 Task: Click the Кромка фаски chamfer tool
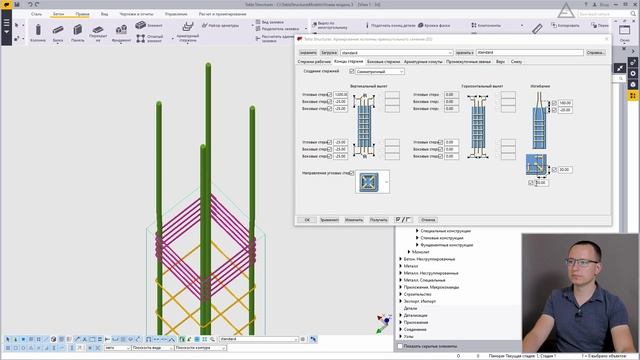[x=434, y=25]
